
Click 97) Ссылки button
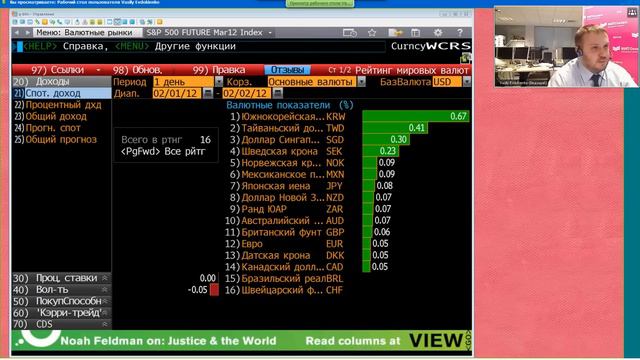(x=57, y=70)
